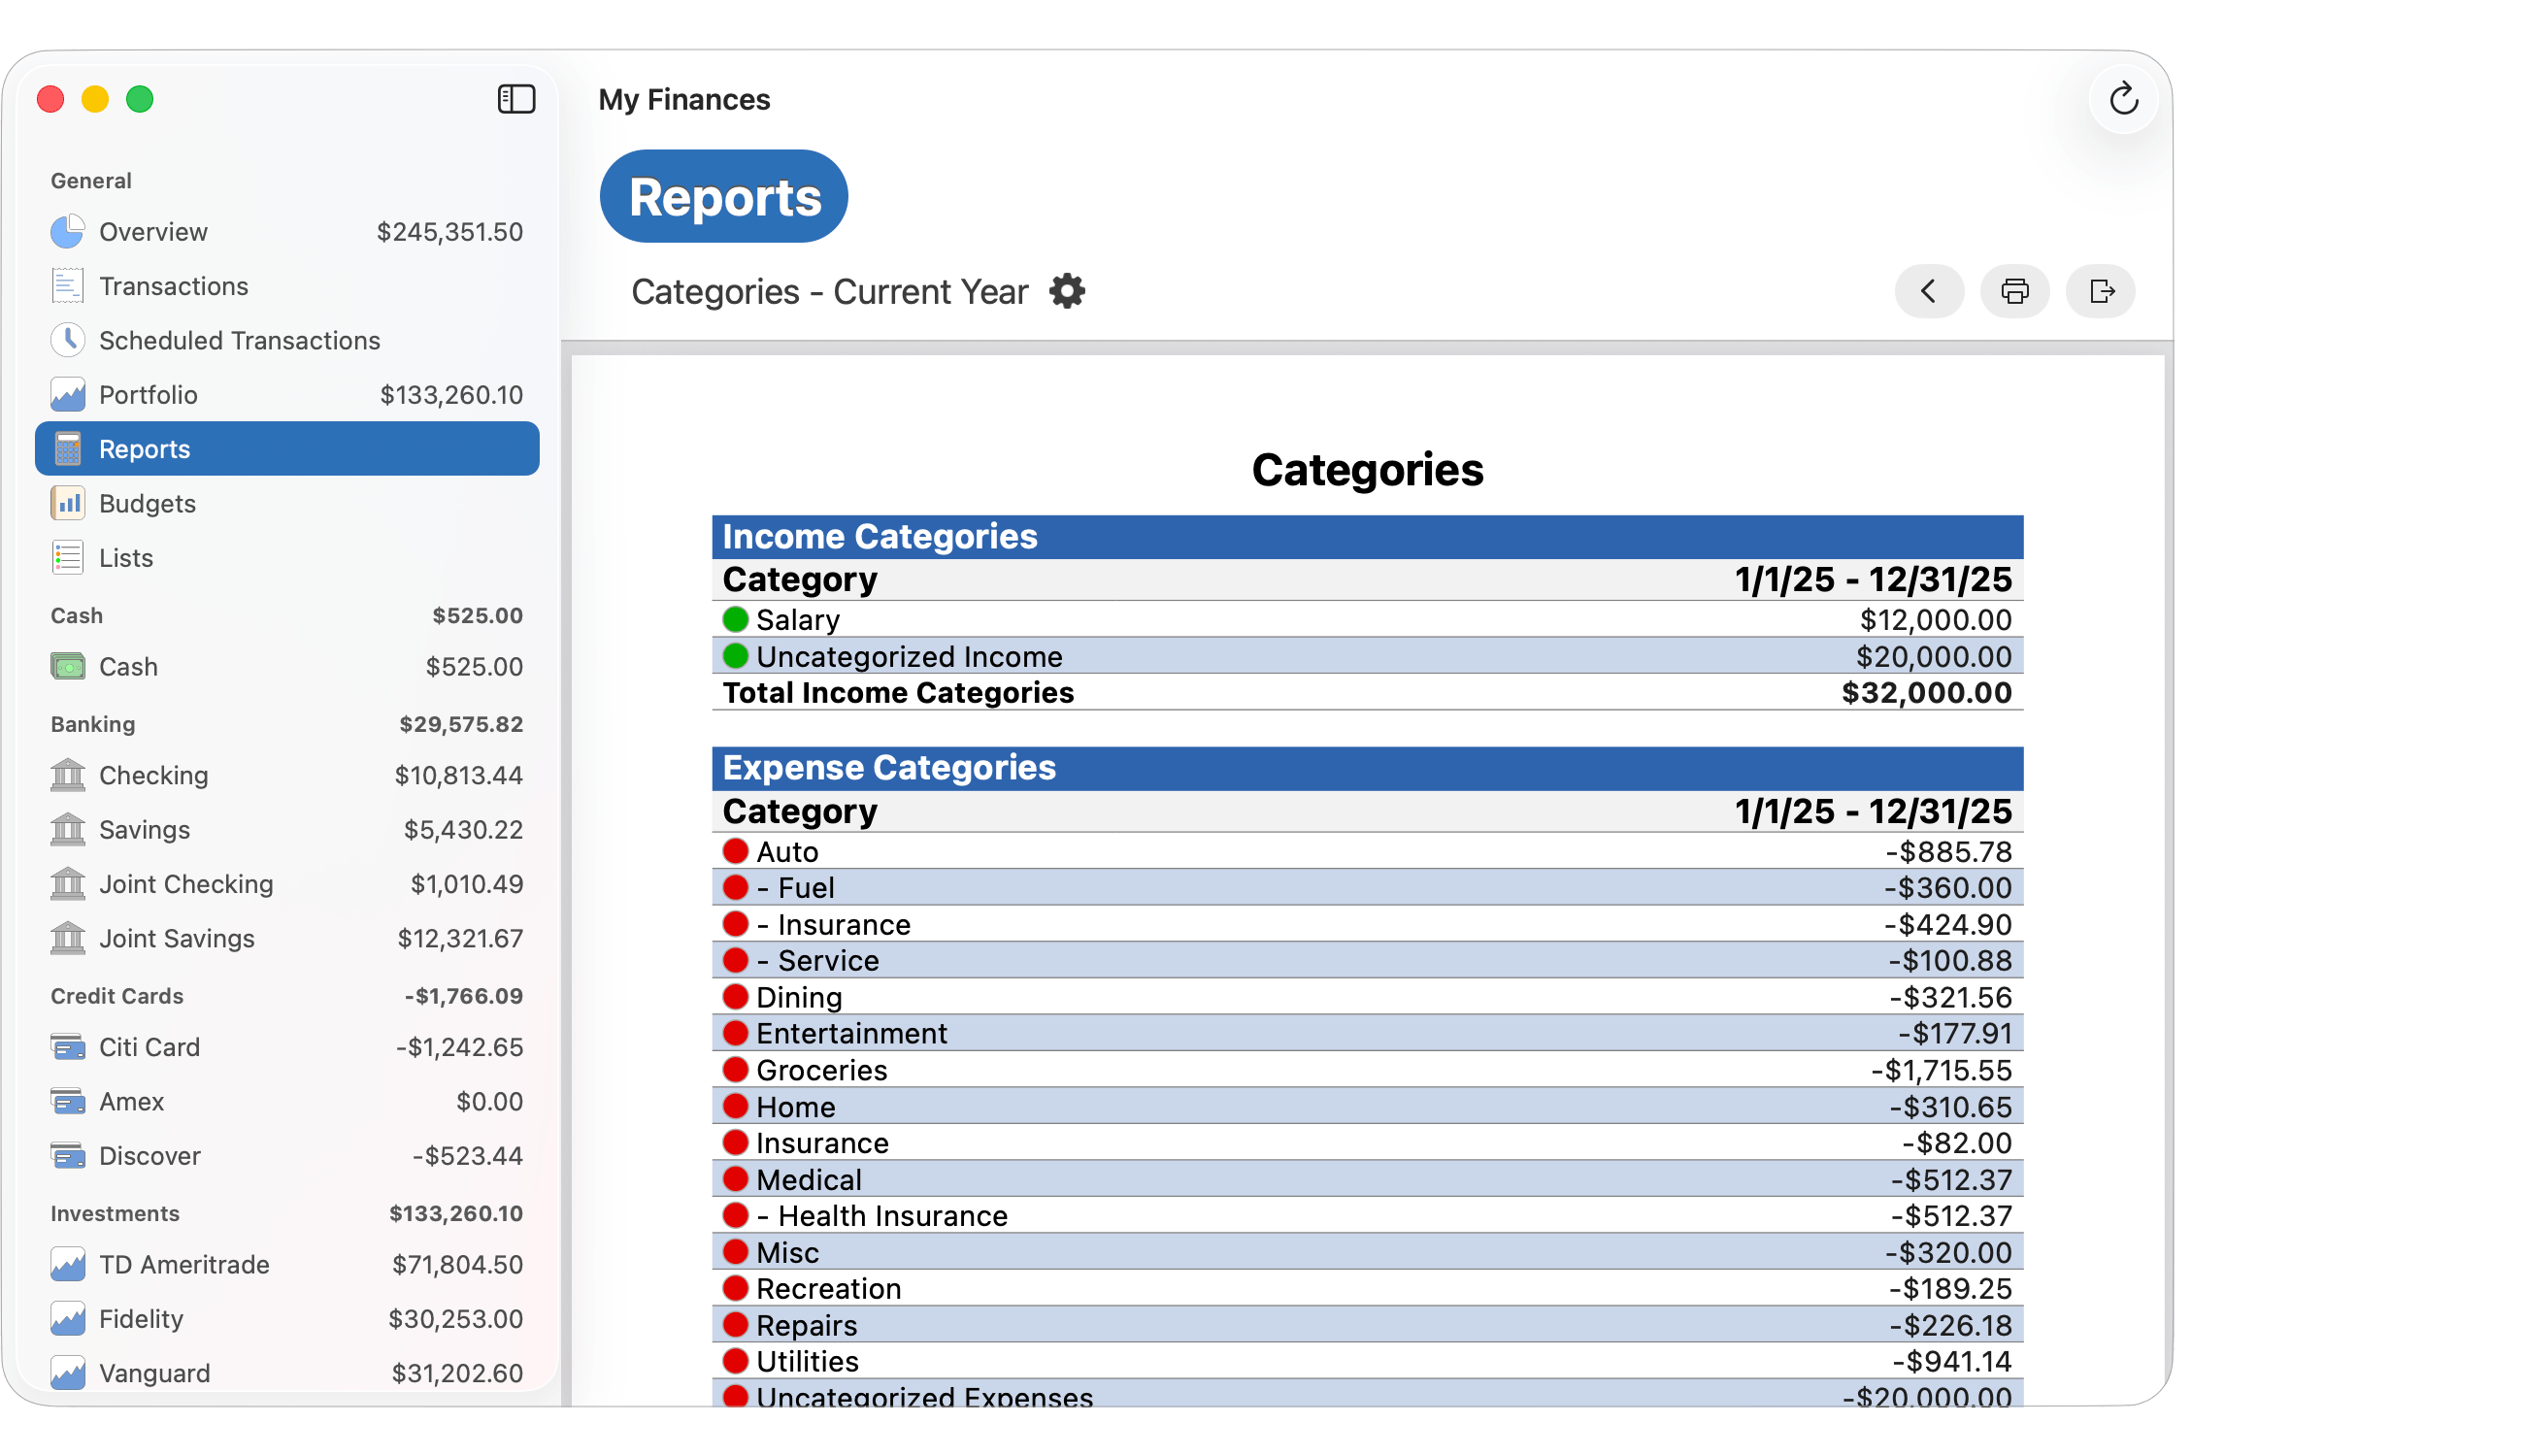Click the export report icon
The height and width of the screenshot is (1456, 2524).
point(2100,291)
